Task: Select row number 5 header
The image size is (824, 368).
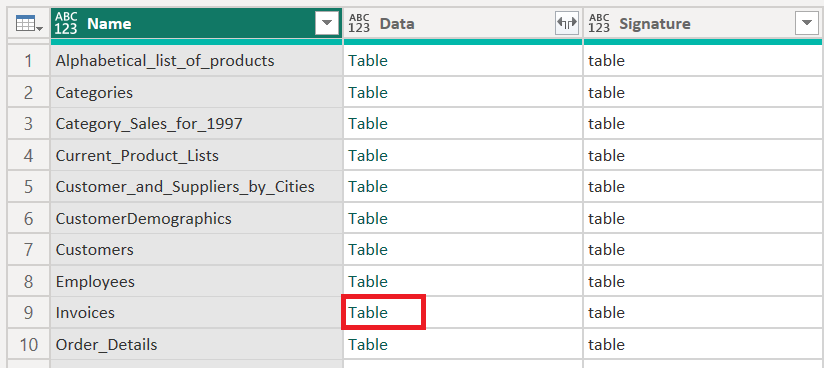Action: tap(28, 187)
